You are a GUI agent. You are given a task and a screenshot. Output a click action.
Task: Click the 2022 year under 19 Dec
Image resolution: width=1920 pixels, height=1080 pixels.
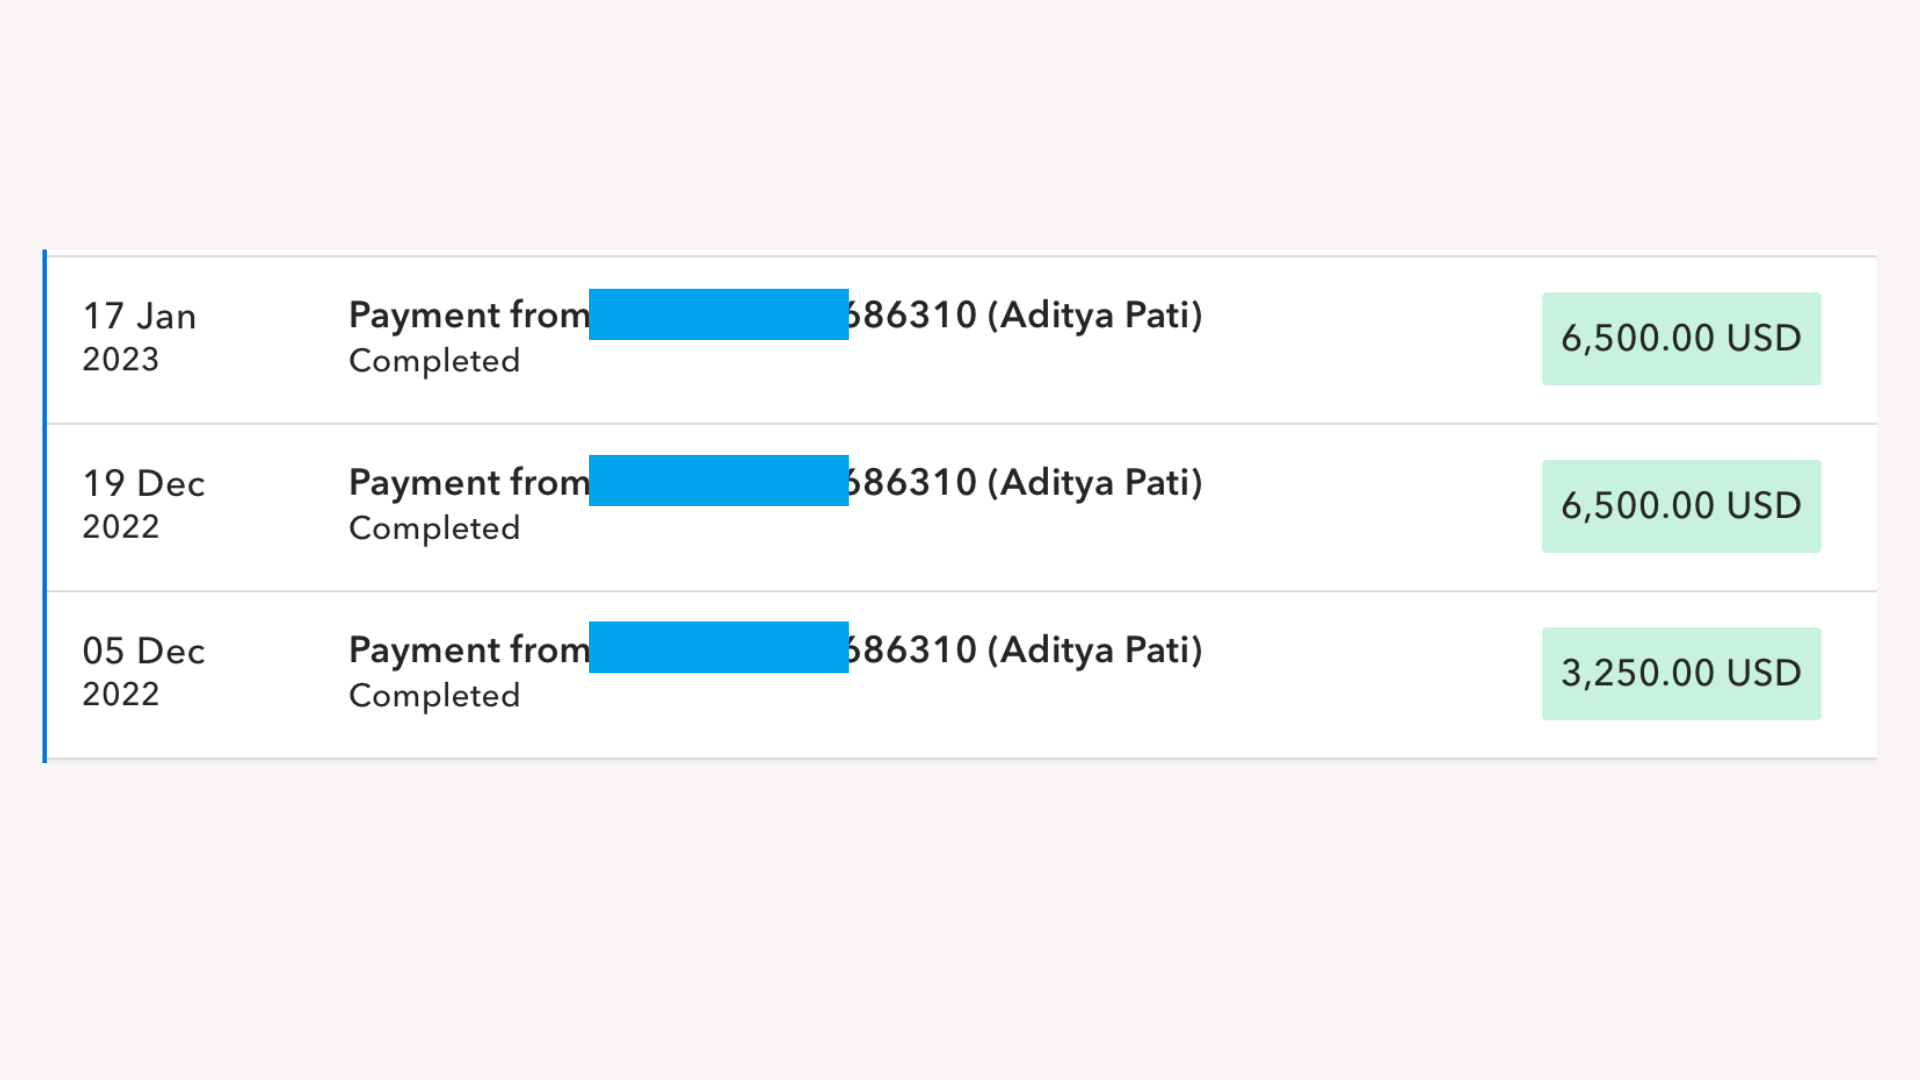click(x=120, y=527)
